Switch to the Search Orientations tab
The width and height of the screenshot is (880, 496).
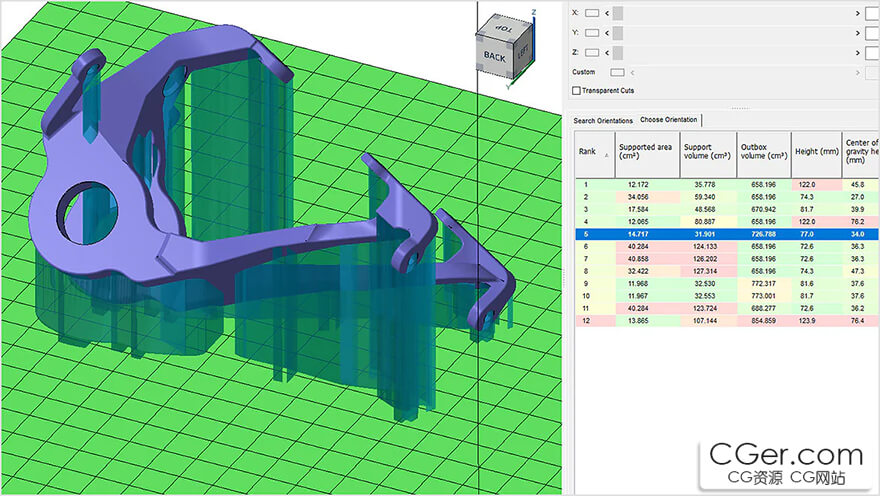(x=603, y=121)
